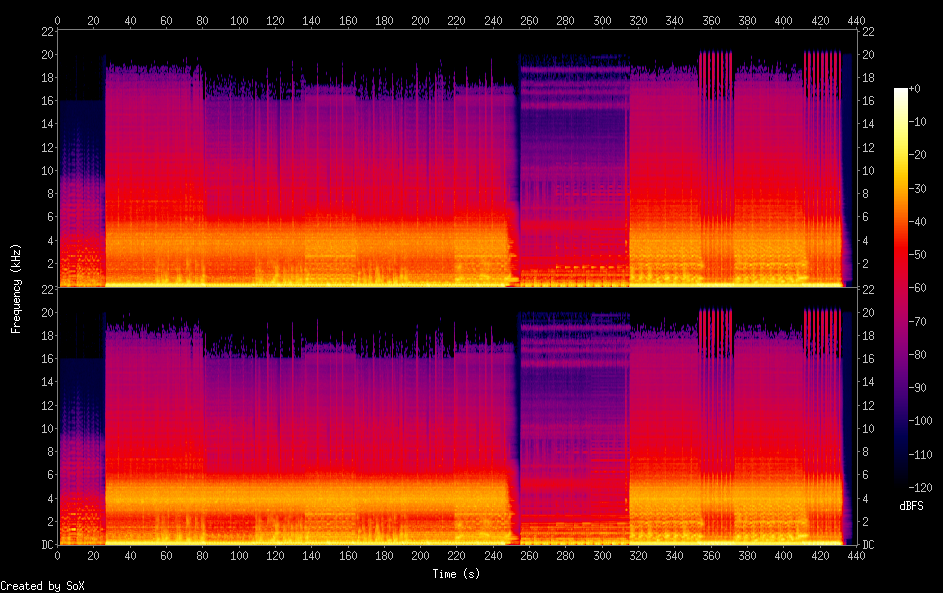
Task: Select the "-110" color scale label
Action: pos(921,454)
